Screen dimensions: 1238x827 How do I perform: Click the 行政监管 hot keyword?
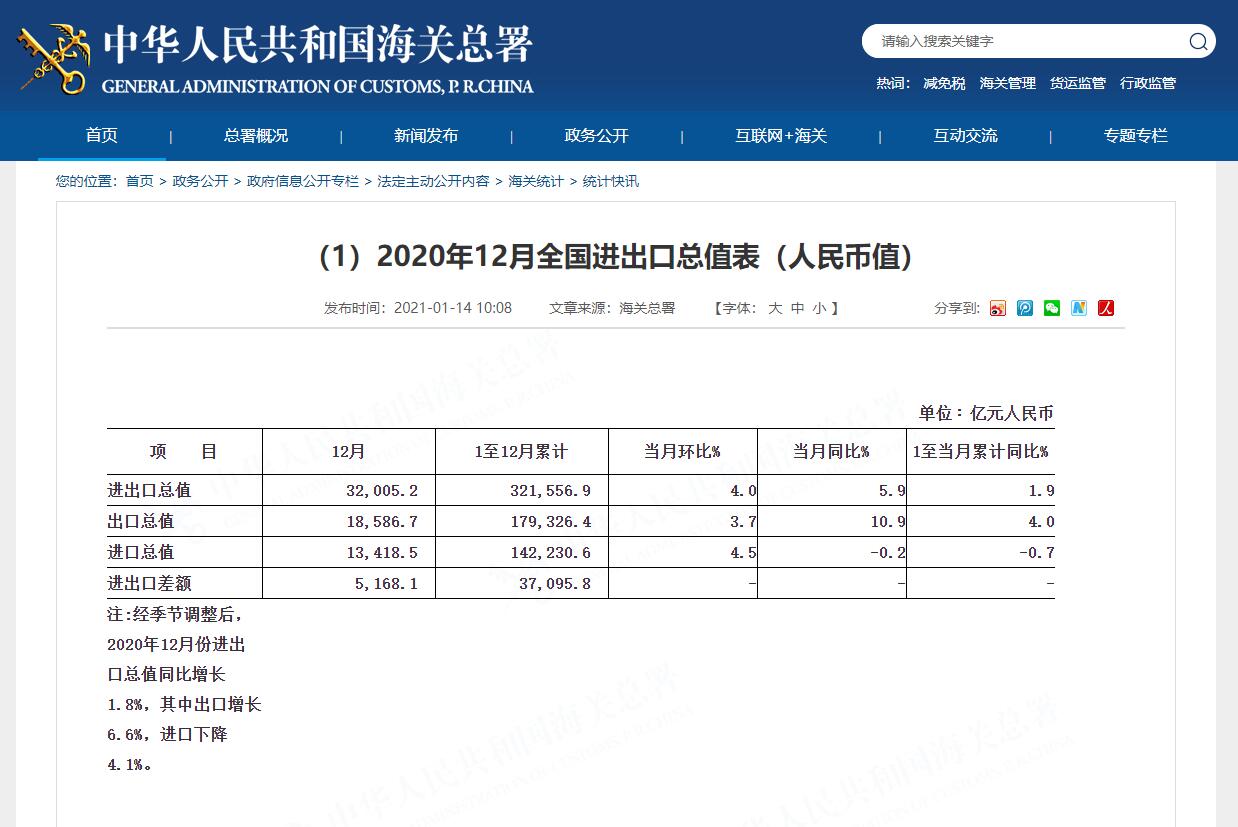(1148, 84)
